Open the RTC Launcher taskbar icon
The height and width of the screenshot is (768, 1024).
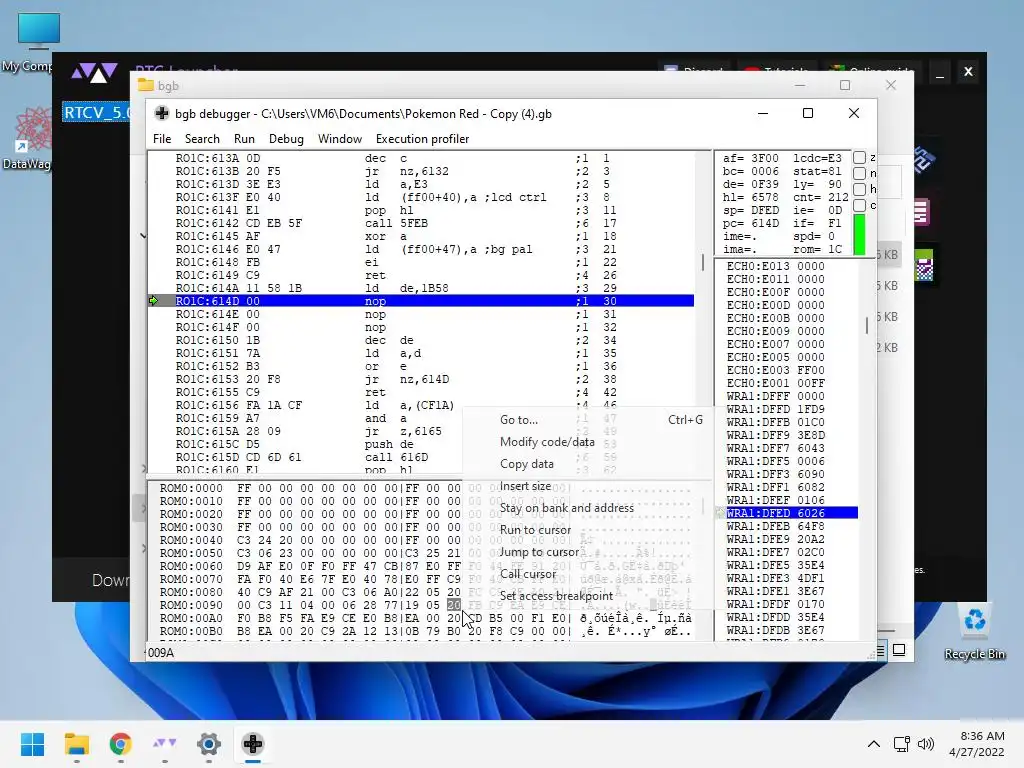[165, 744]
